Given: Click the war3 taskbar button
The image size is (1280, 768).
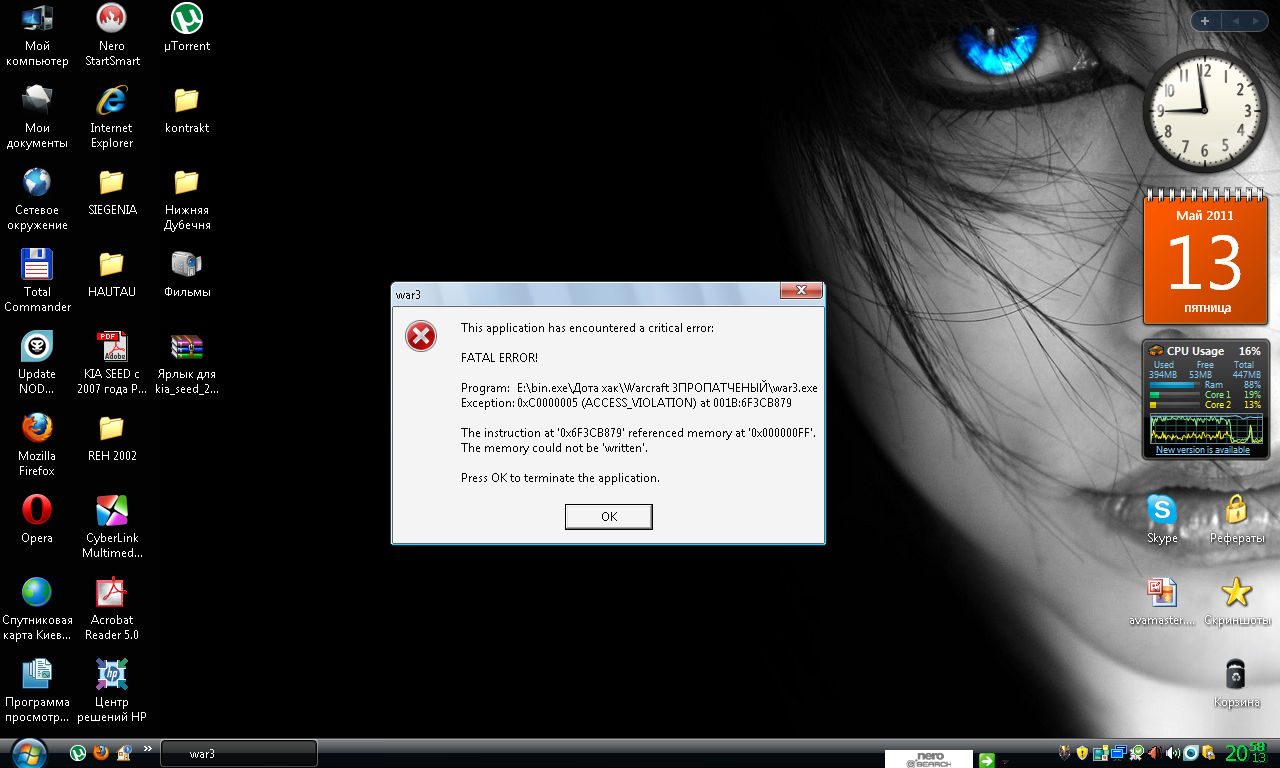Looking at the screenshot, I should coord(239,754).
